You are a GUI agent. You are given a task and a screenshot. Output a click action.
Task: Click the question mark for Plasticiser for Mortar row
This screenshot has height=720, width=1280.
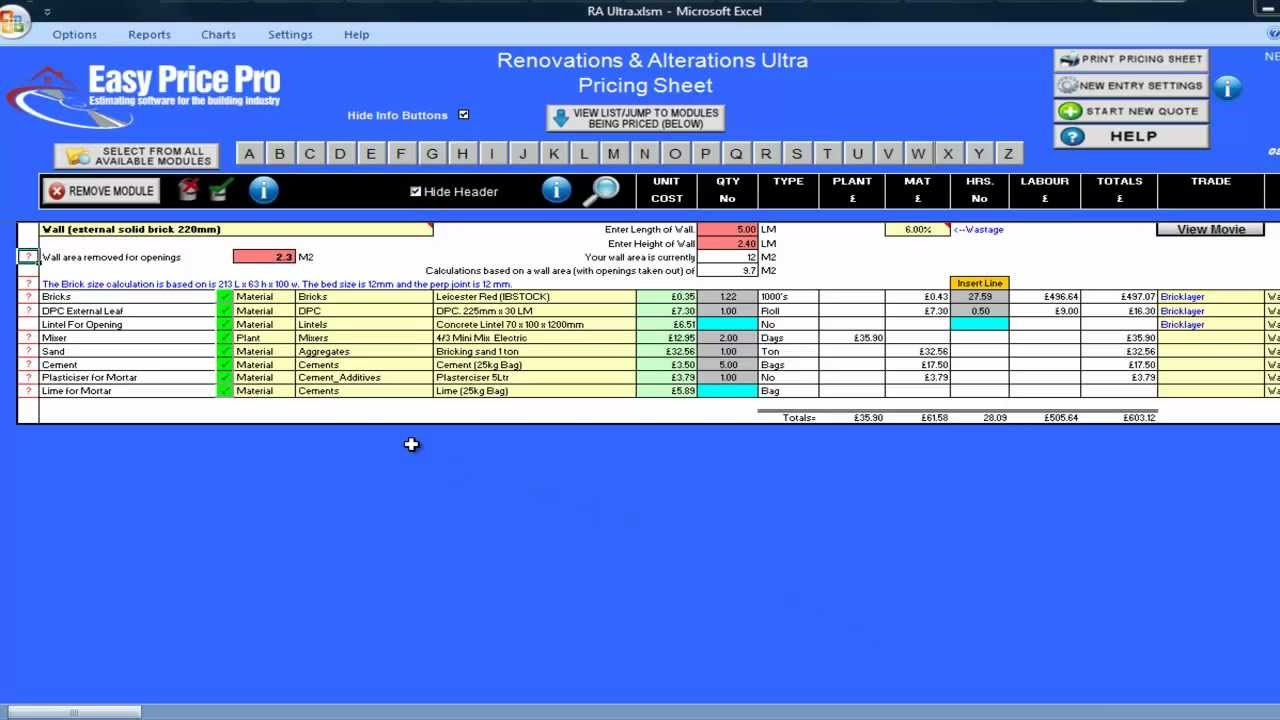point(28,378)
